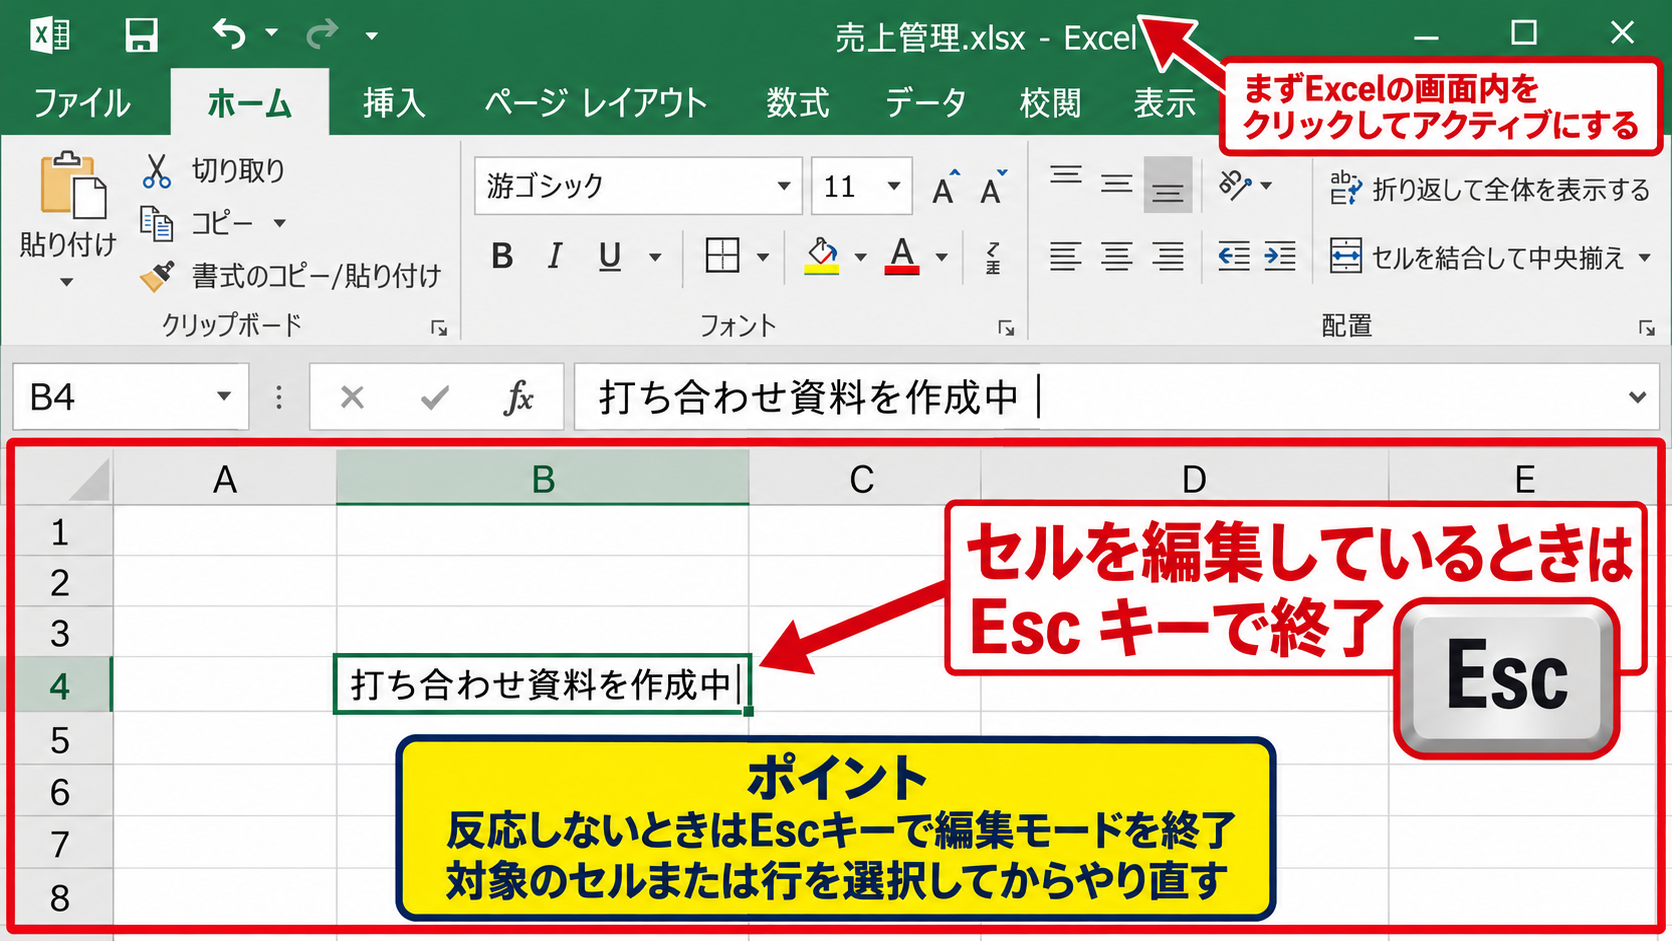The image size is (1672, 941).
Task: Expand the セルを結合して中央揃え dropdown arrow
Action: (x=1644, y=258)
